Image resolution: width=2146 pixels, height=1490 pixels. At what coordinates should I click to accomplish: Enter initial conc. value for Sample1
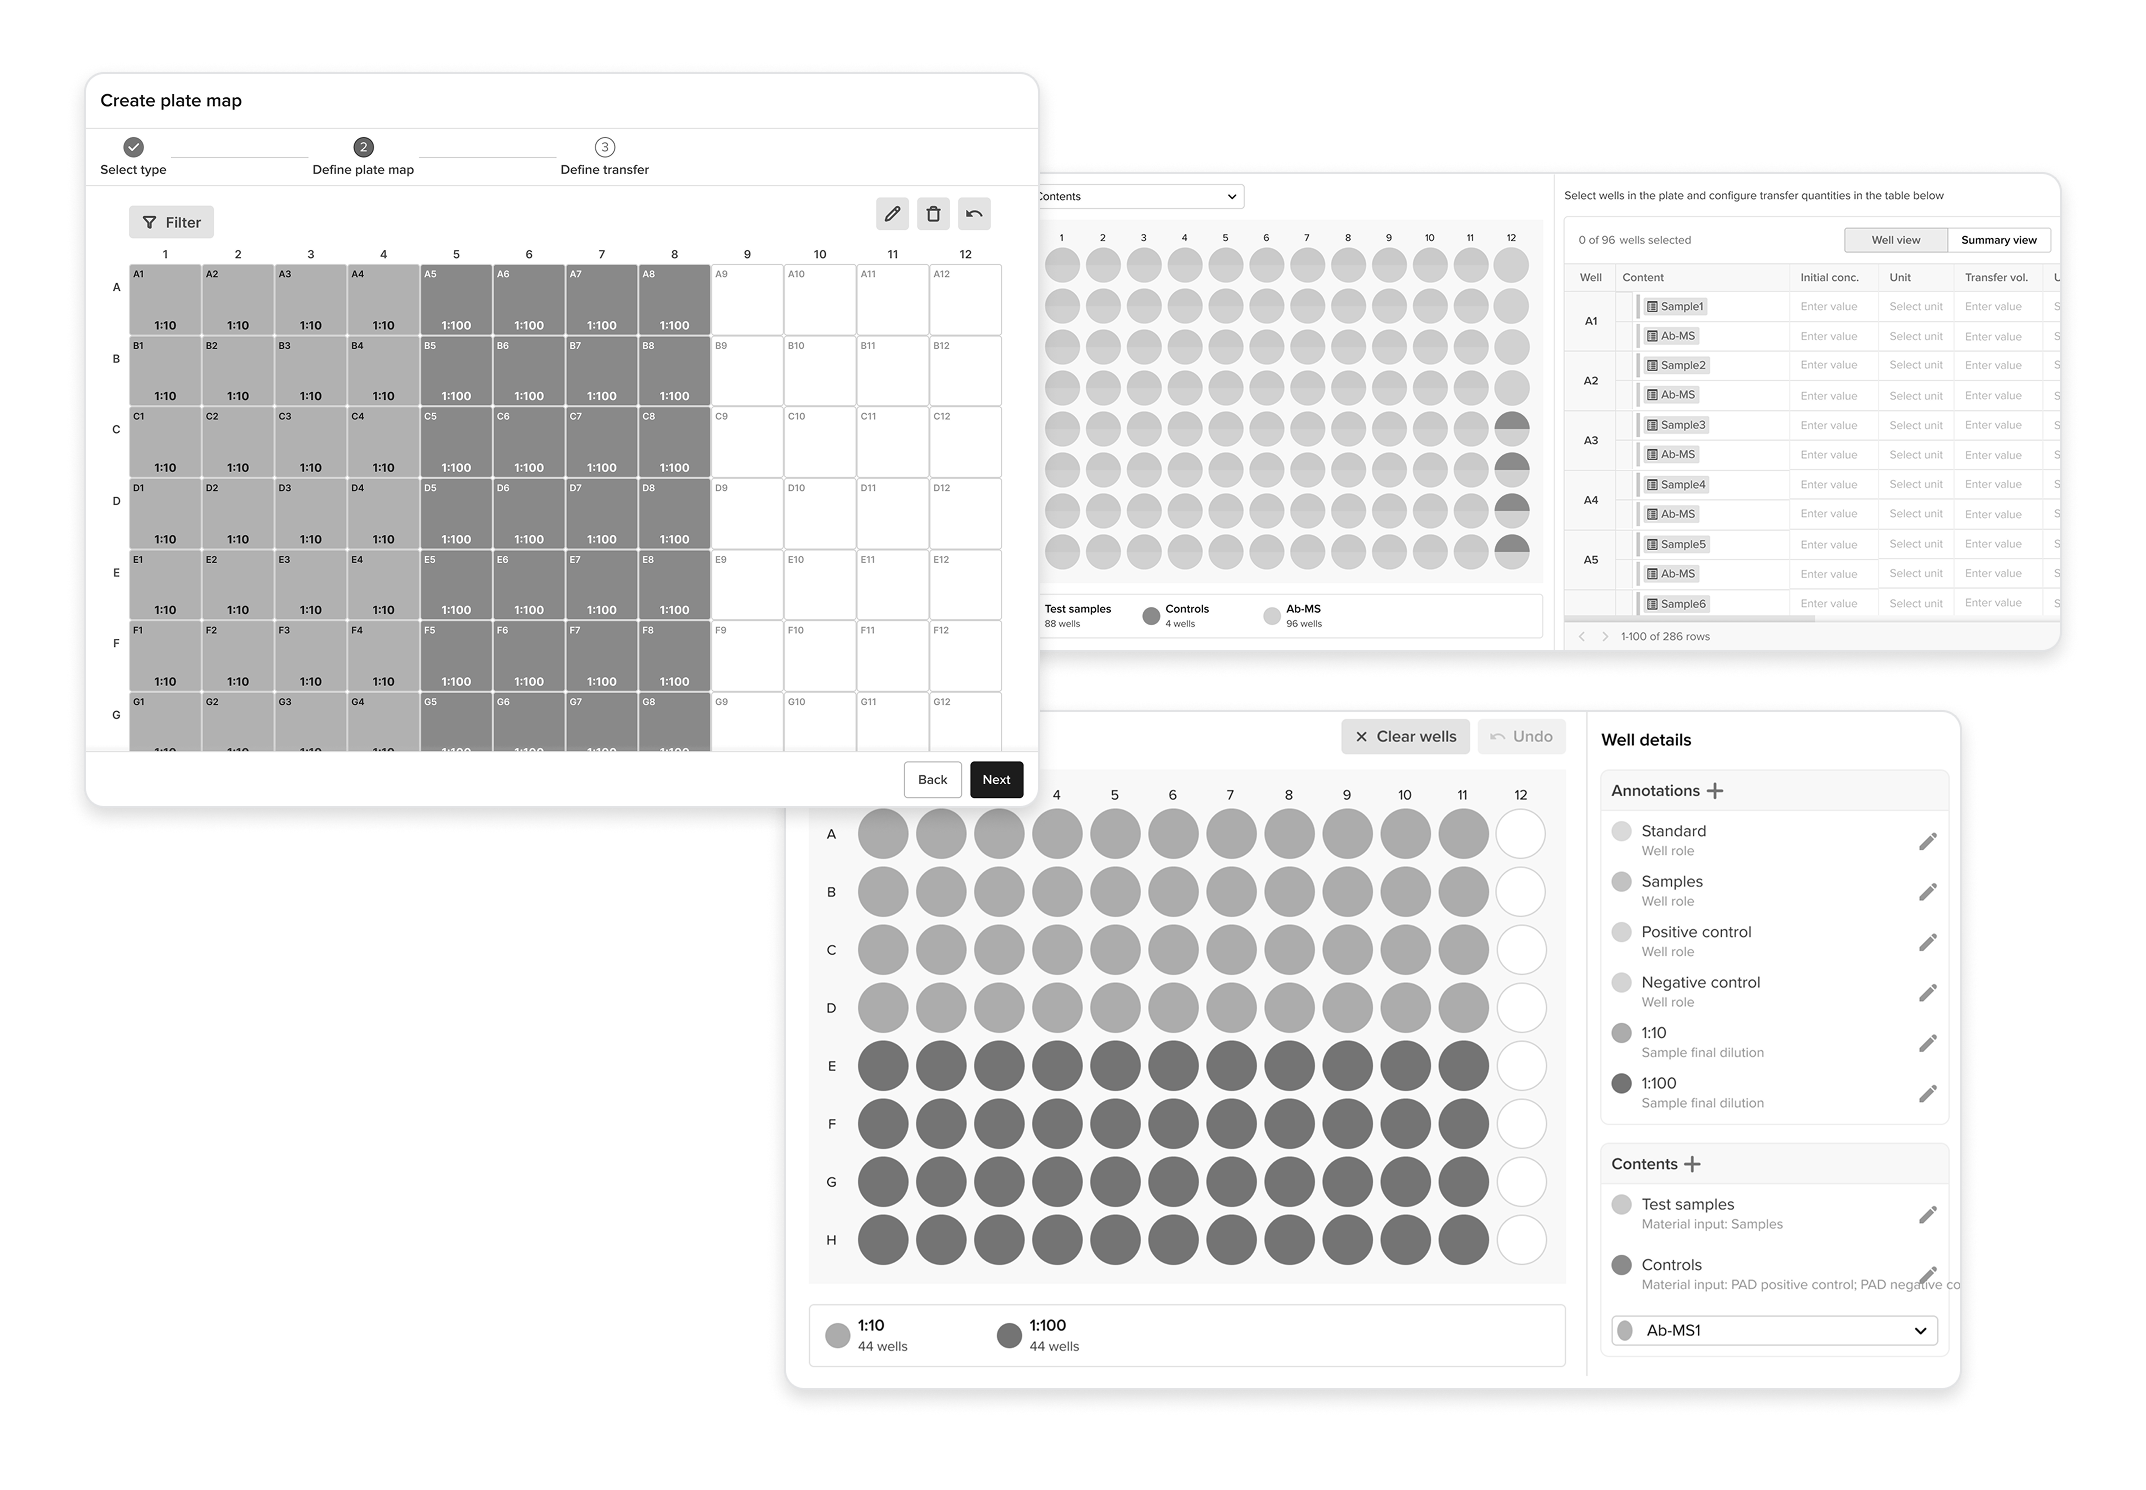[1833, 307]
